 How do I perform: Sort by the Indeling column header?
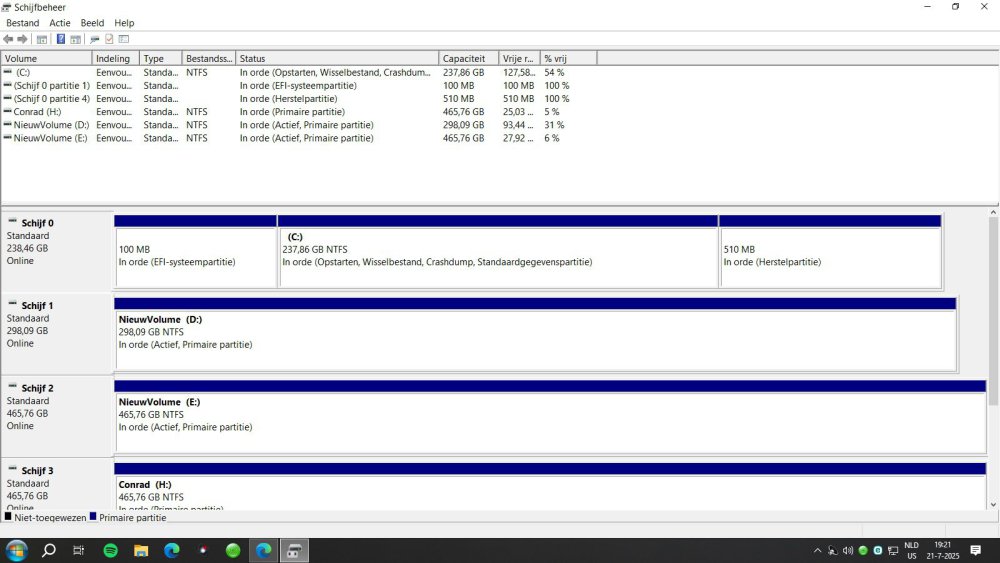pyautogui.click(x=115, y=58)
